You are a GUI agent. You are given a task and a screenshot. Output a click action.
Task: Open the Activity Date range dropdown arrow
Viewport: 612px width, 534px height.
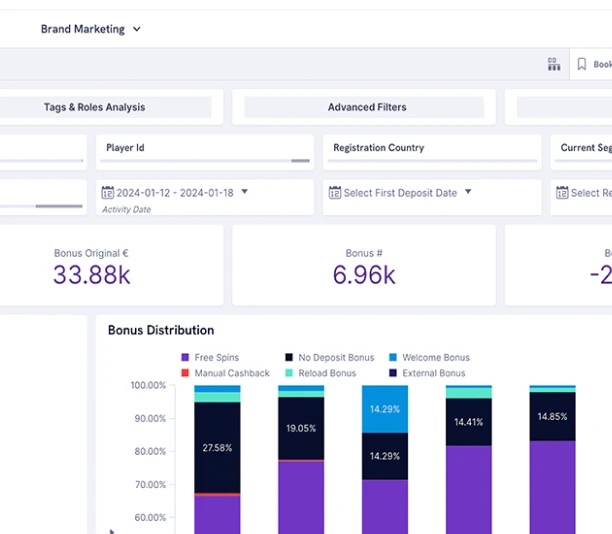(244, 192)
